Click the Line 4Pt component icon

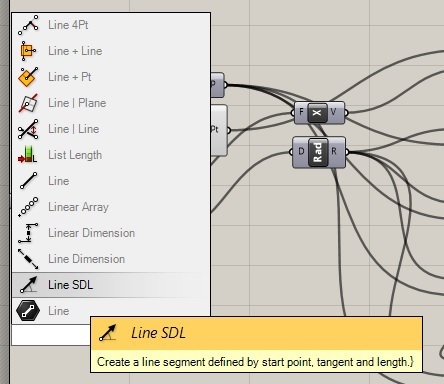point(28,25)
